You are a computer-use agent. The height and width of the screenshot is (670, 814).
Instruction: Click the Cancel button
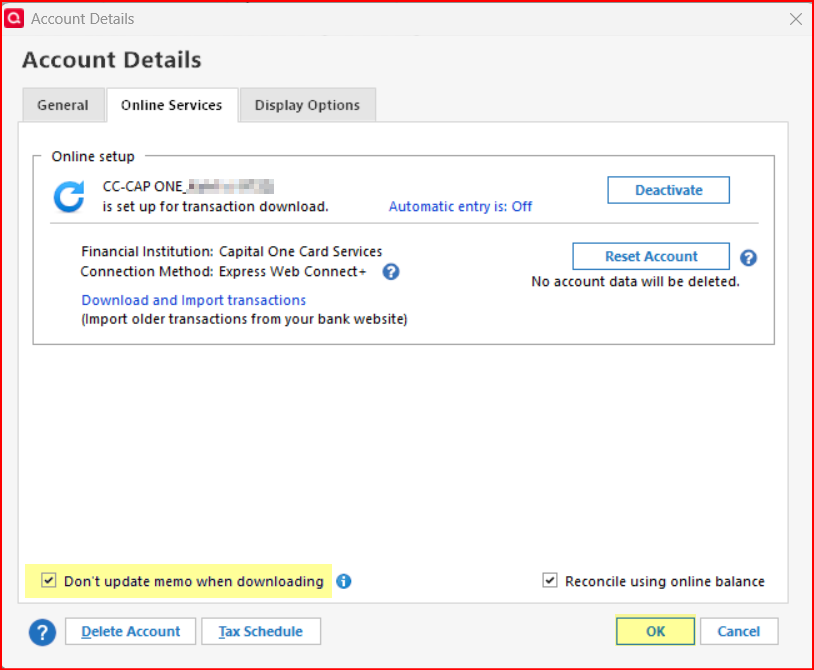pos(739,631)
